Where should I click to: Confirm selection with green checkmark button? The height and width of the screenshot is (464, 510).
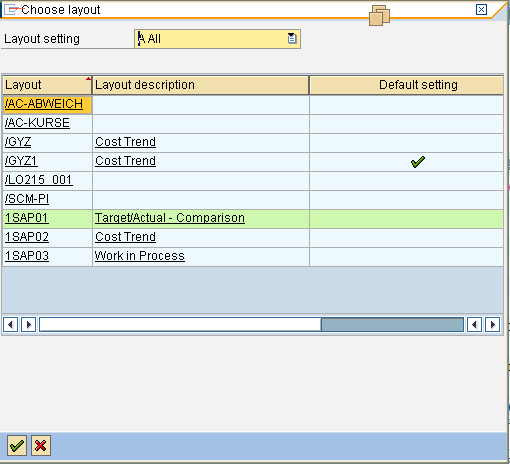17,445
